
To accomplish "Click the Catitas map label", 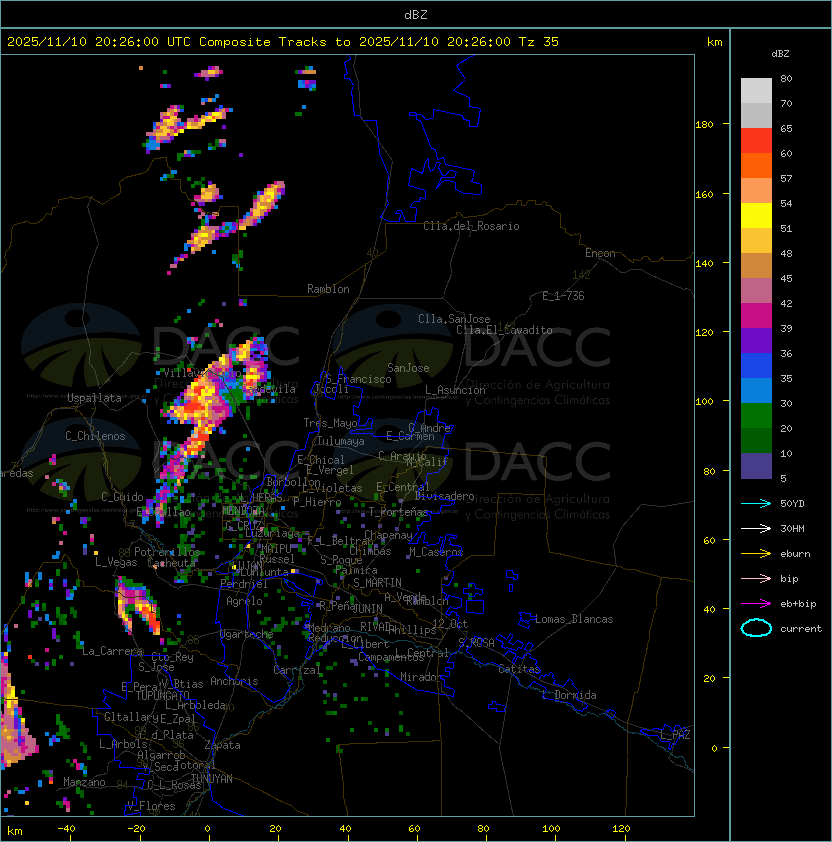I will tap(519, 669).
